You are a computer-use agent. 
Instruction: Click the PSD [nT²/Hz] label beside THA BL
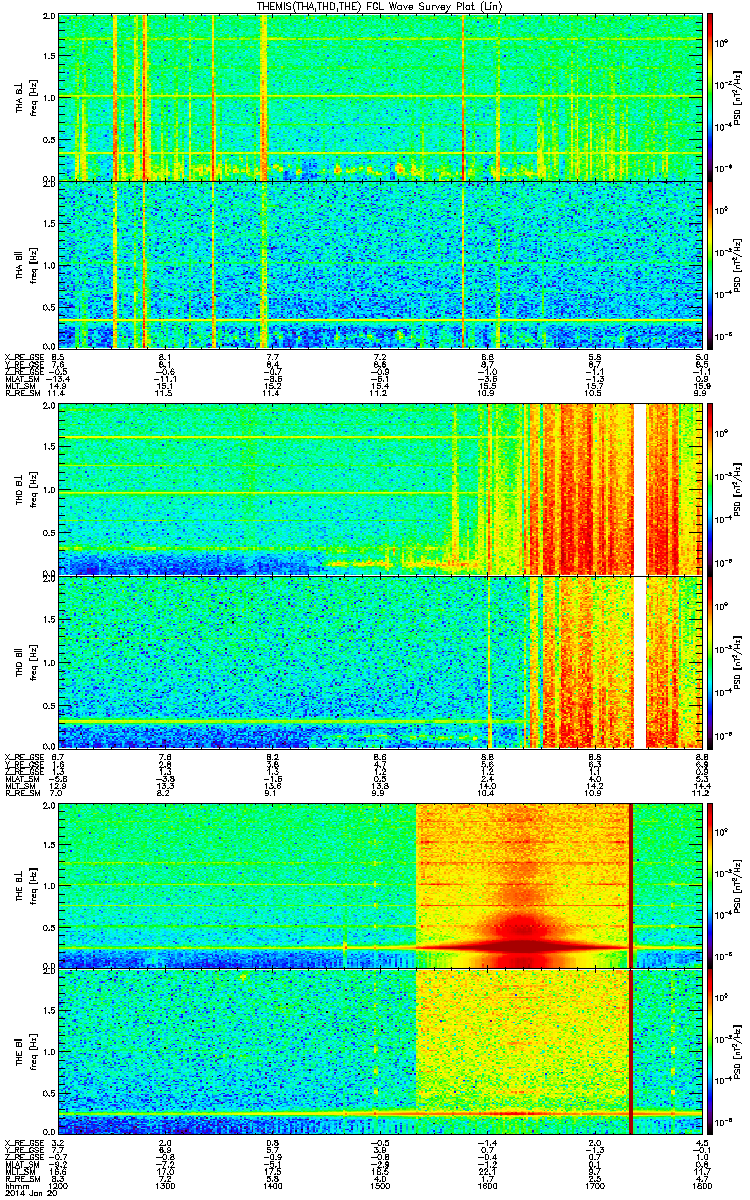point(738,97)
